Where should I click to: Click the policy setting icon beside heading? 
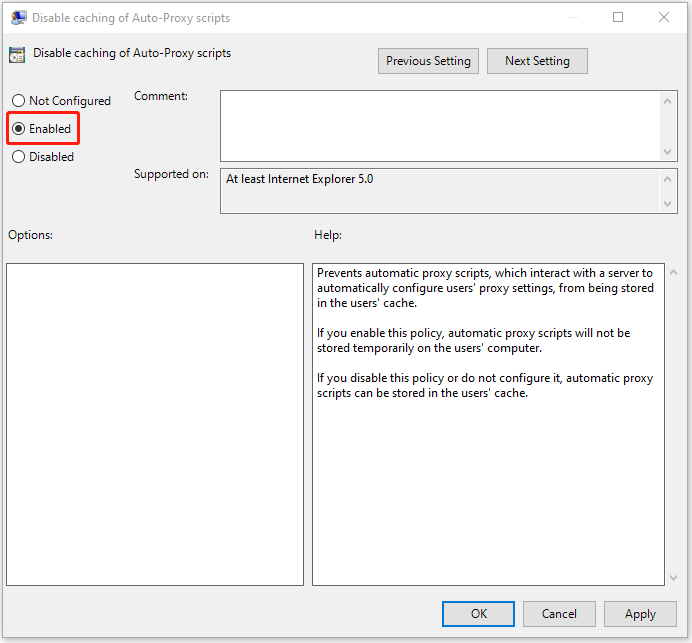point(17,55)
